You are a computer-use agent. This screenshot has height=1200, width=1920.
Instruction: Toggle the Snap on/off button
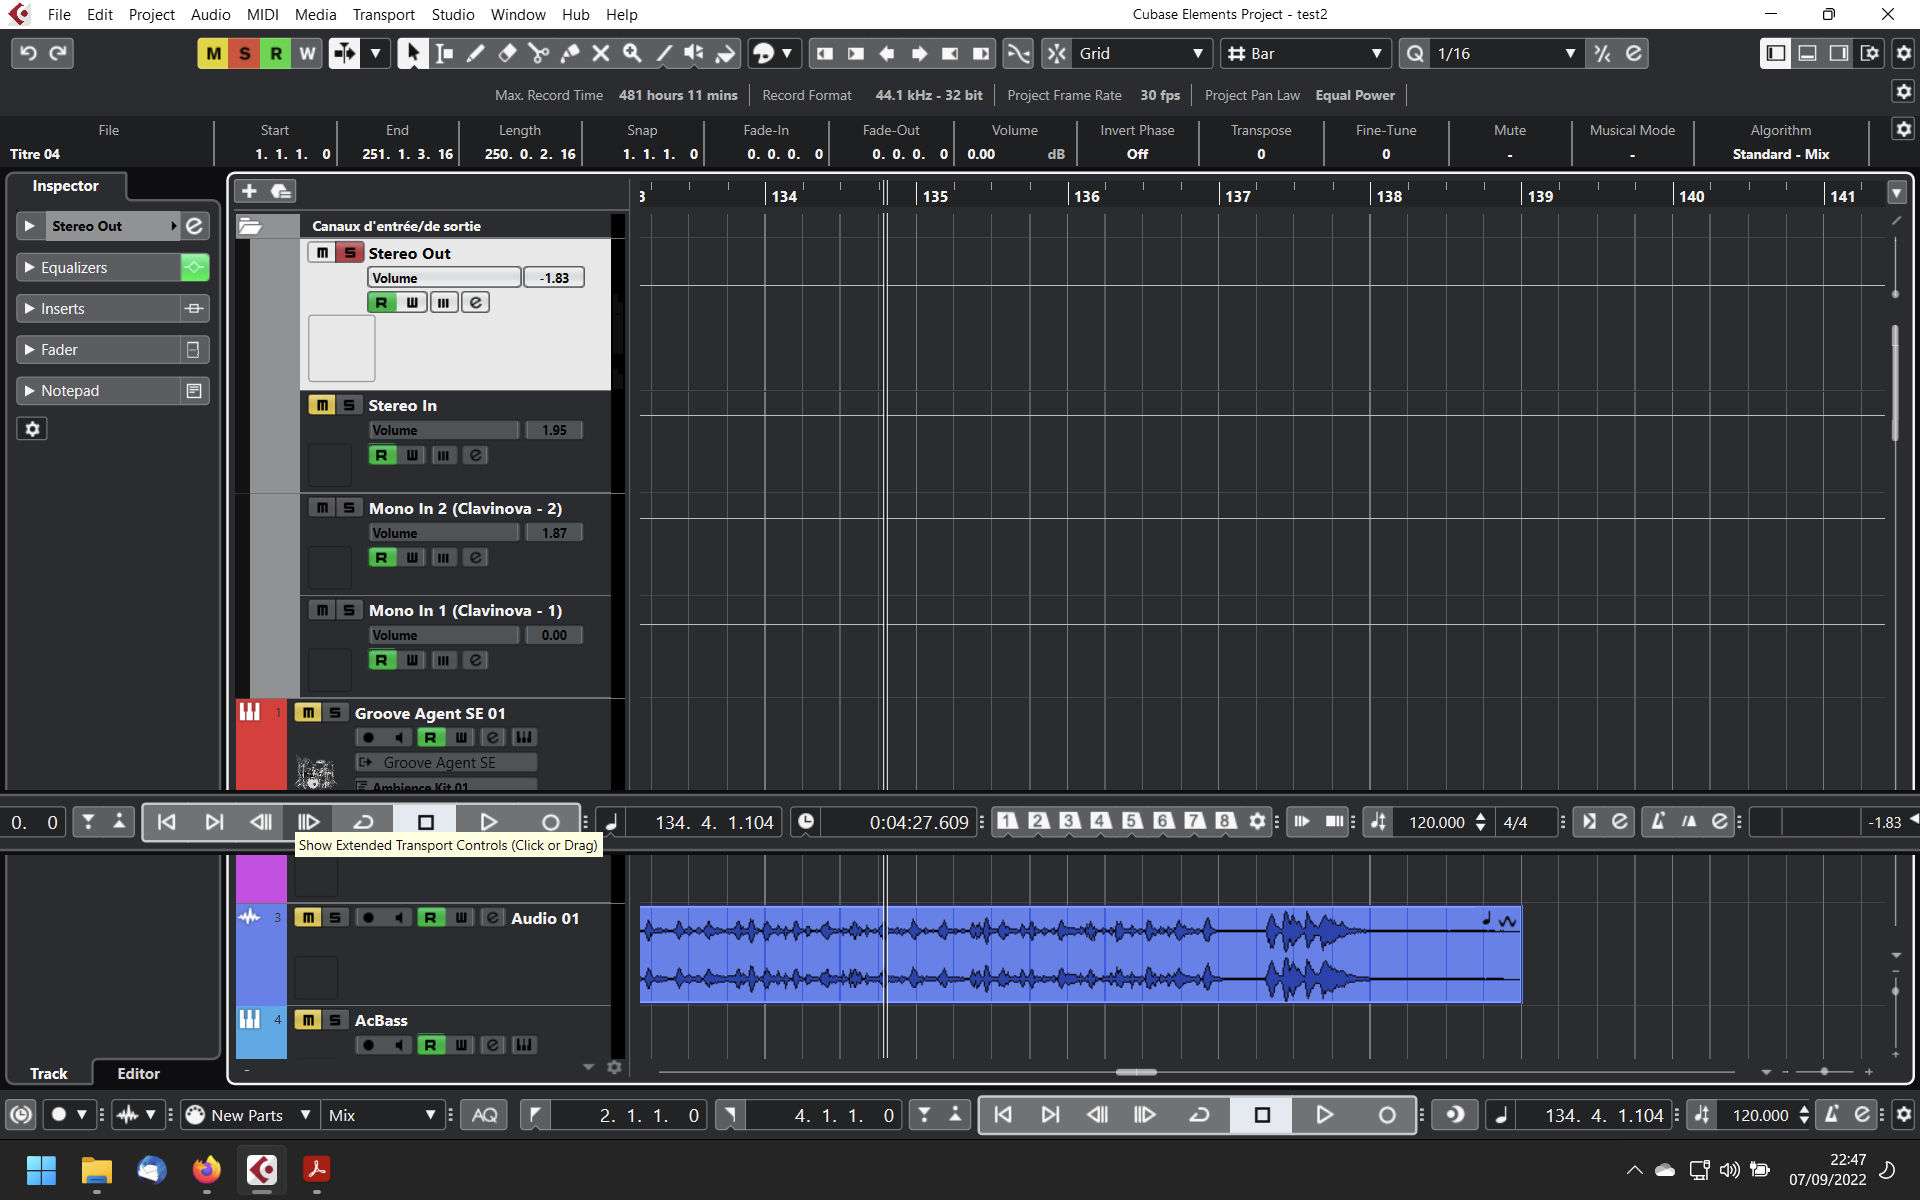click(x=1057, y=54)
